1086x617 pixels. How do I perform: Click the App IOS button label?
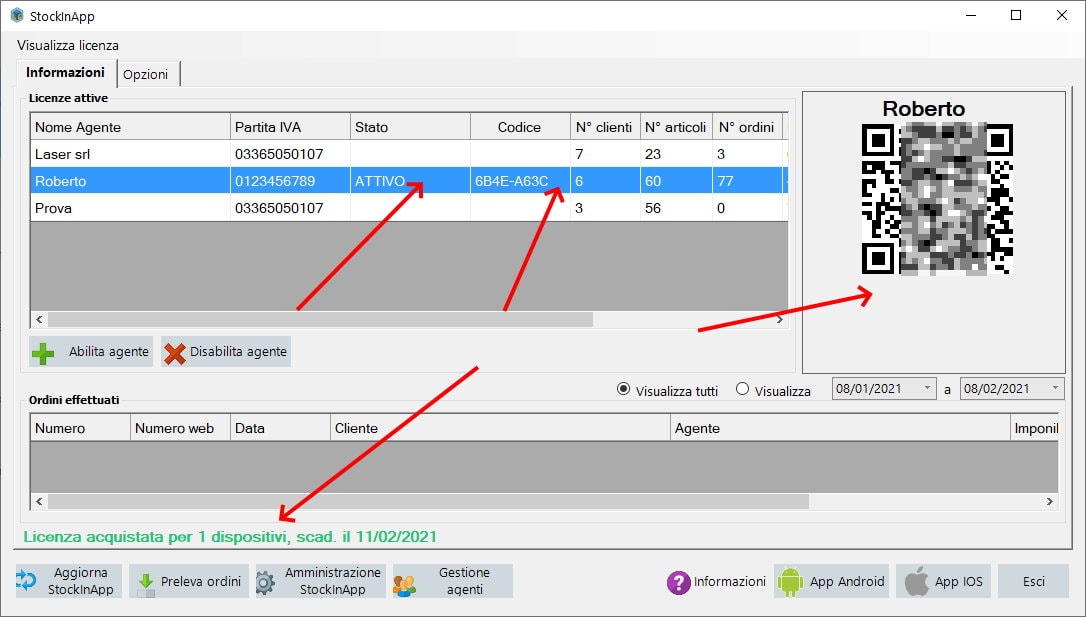coord(959,582)
